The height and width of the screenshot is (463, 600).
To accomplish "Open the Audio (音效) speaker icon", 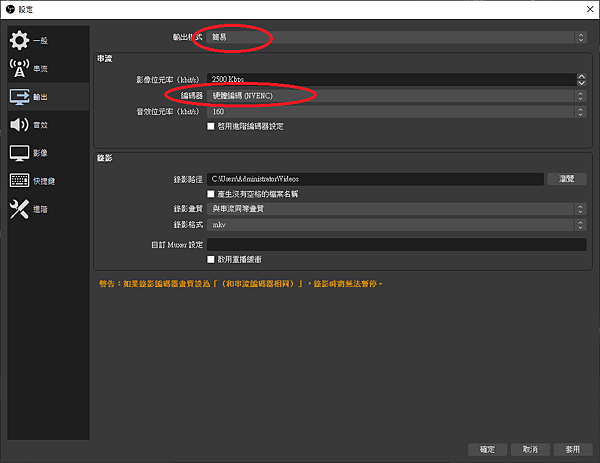I will tap(19, 125).
